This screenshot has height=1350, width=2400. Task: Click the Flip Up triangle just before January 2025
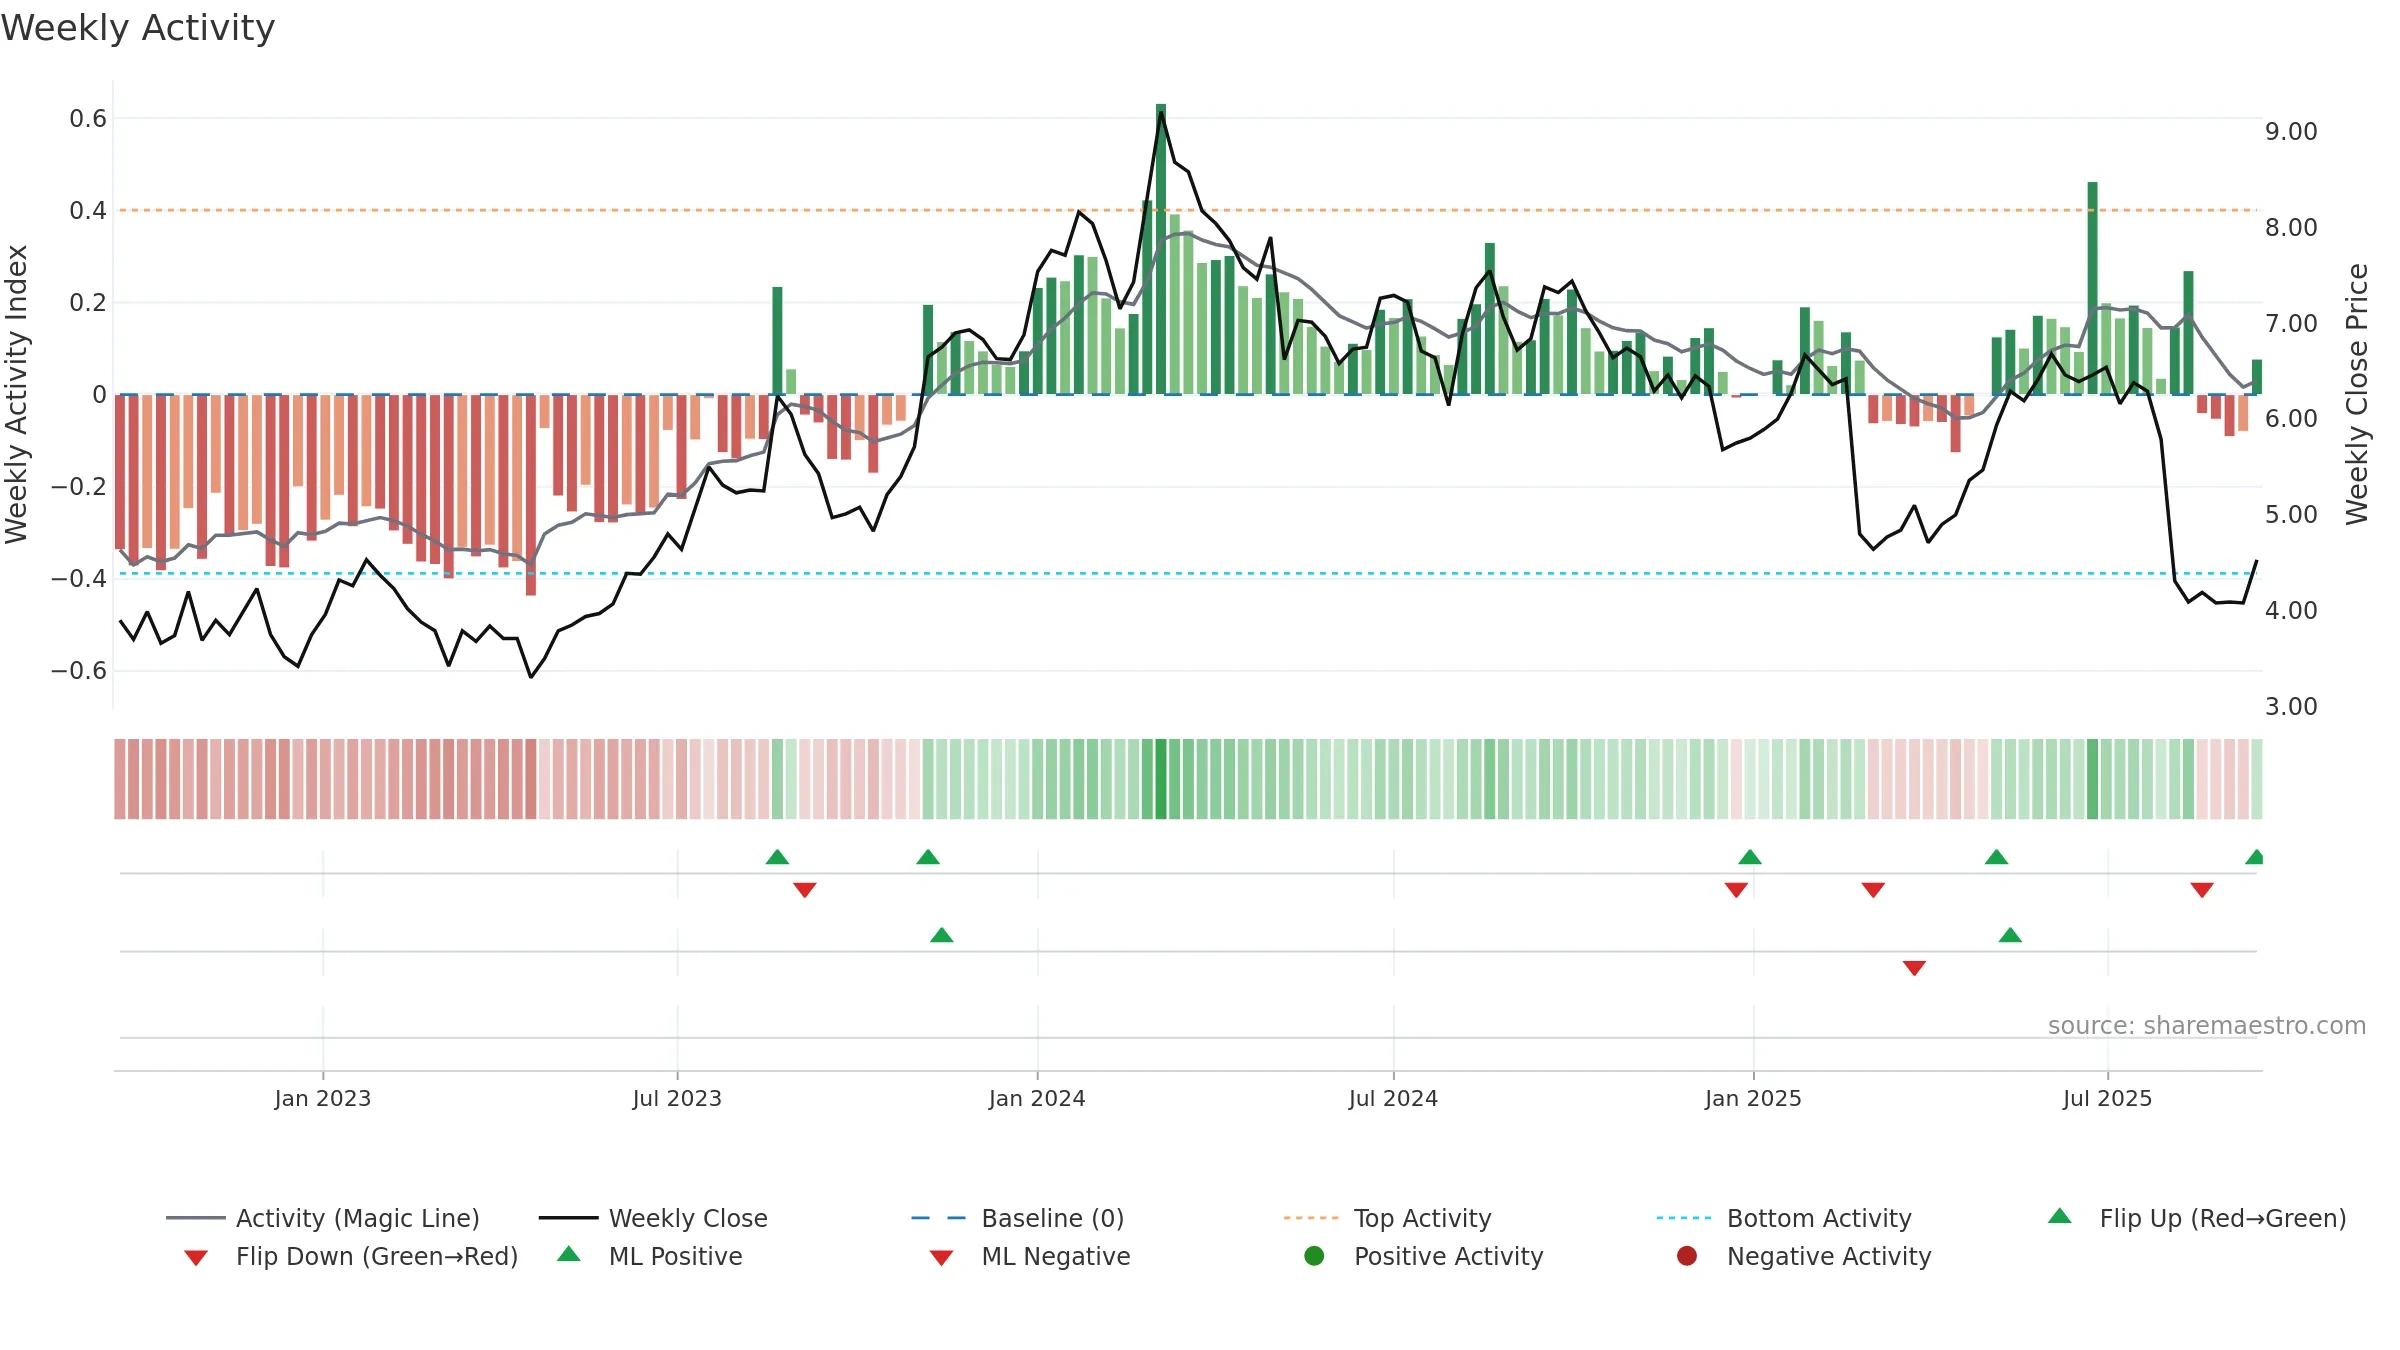click(x=1750, y=857)
